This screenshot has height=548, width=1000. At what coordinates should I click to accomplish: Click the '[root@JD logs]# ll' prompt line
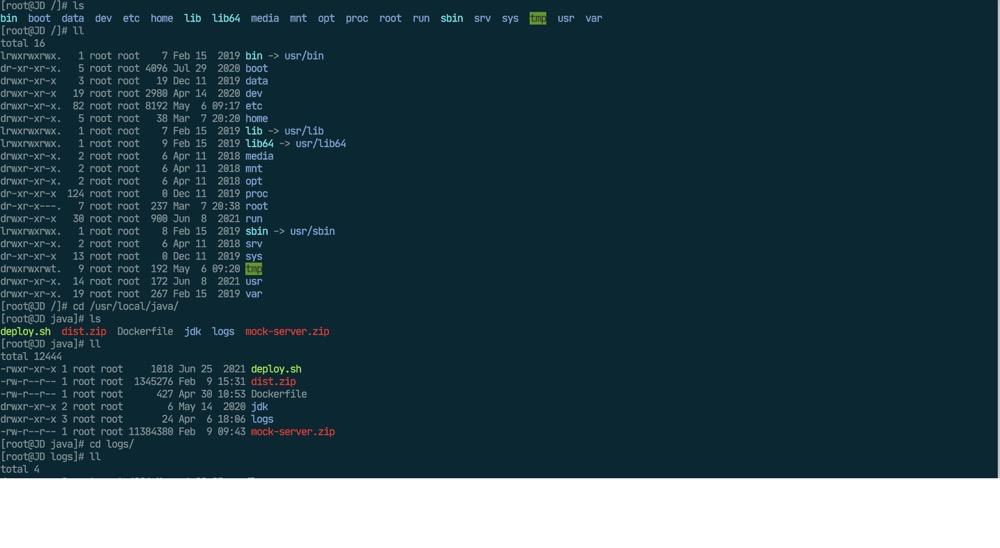pos(50,457)
